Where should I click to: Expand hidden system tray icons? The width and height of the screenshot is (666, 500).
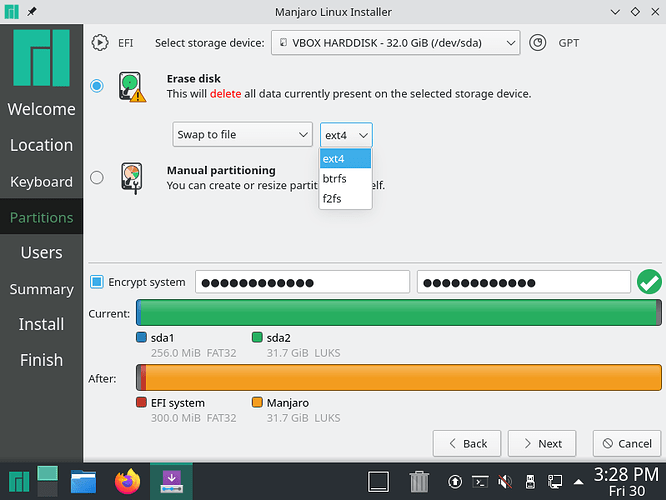(x=579, y=482)
